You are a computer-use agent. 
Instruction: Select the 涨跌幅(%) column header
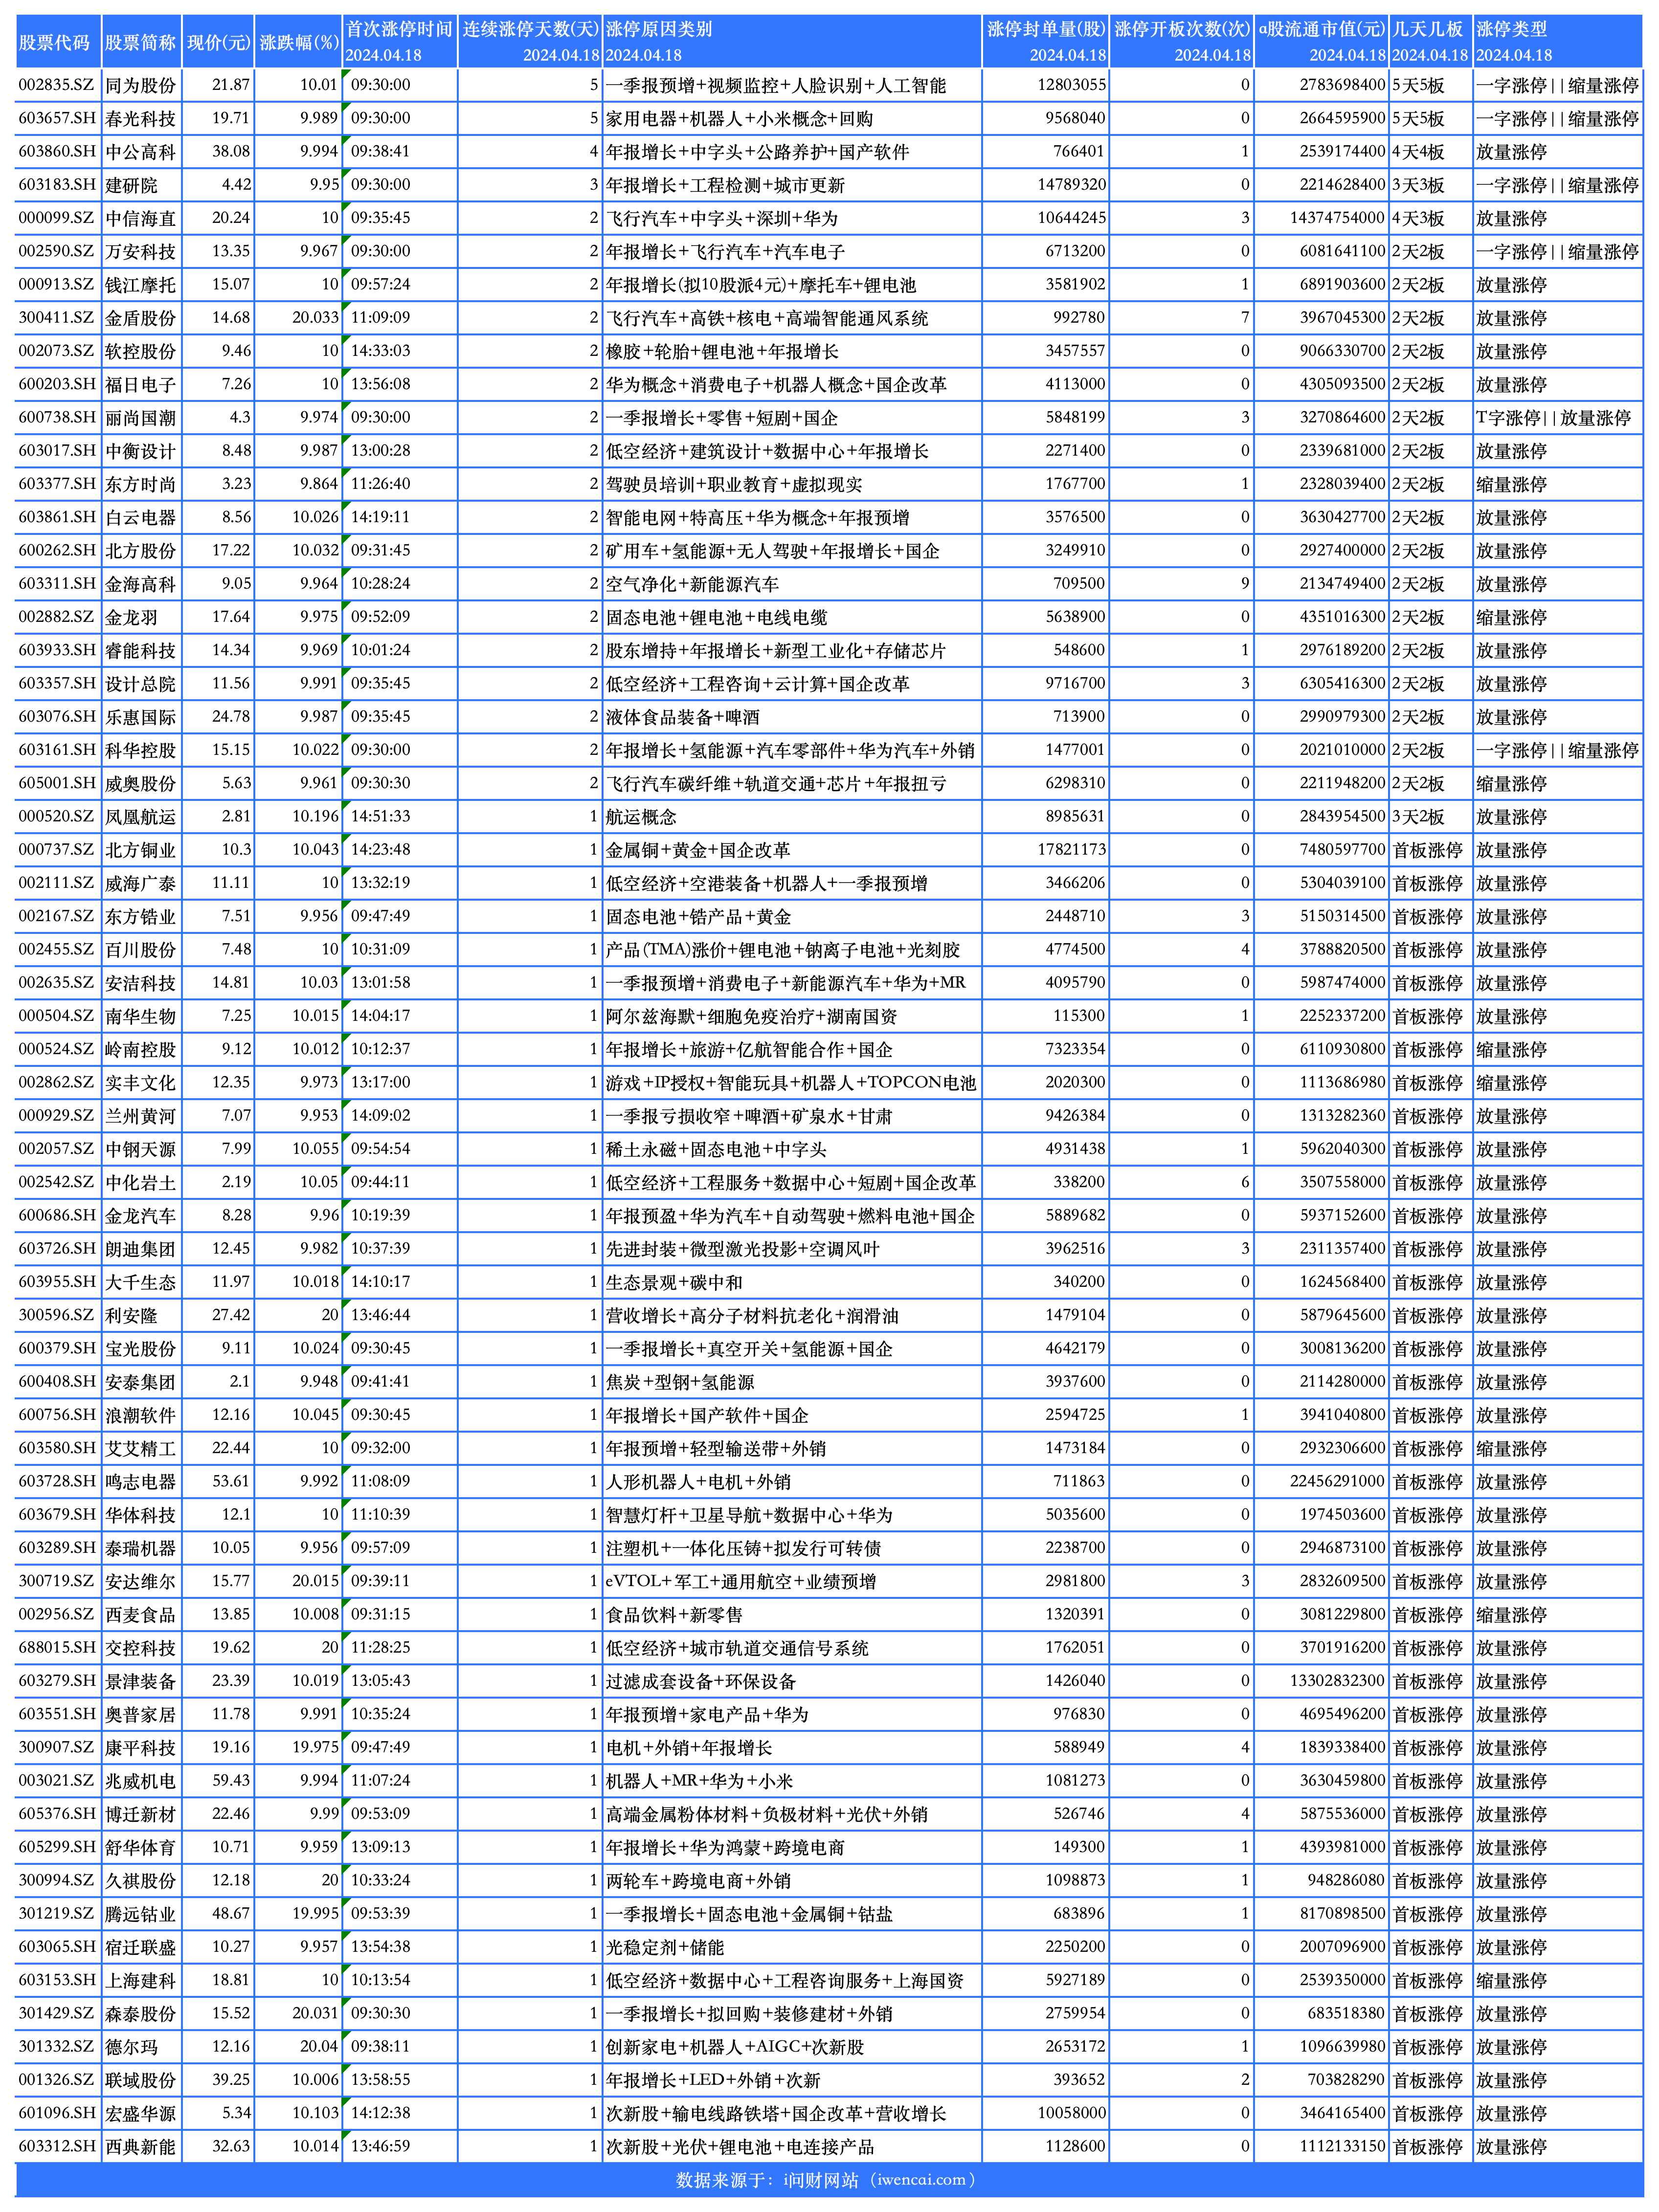point(299,42)
